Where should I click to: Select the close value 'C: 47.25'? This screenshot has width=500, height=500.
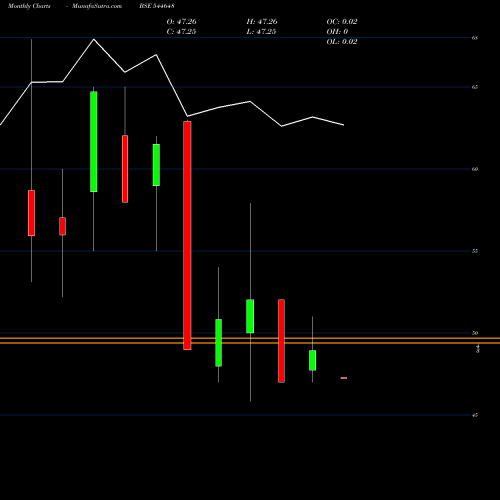(181, 31)
